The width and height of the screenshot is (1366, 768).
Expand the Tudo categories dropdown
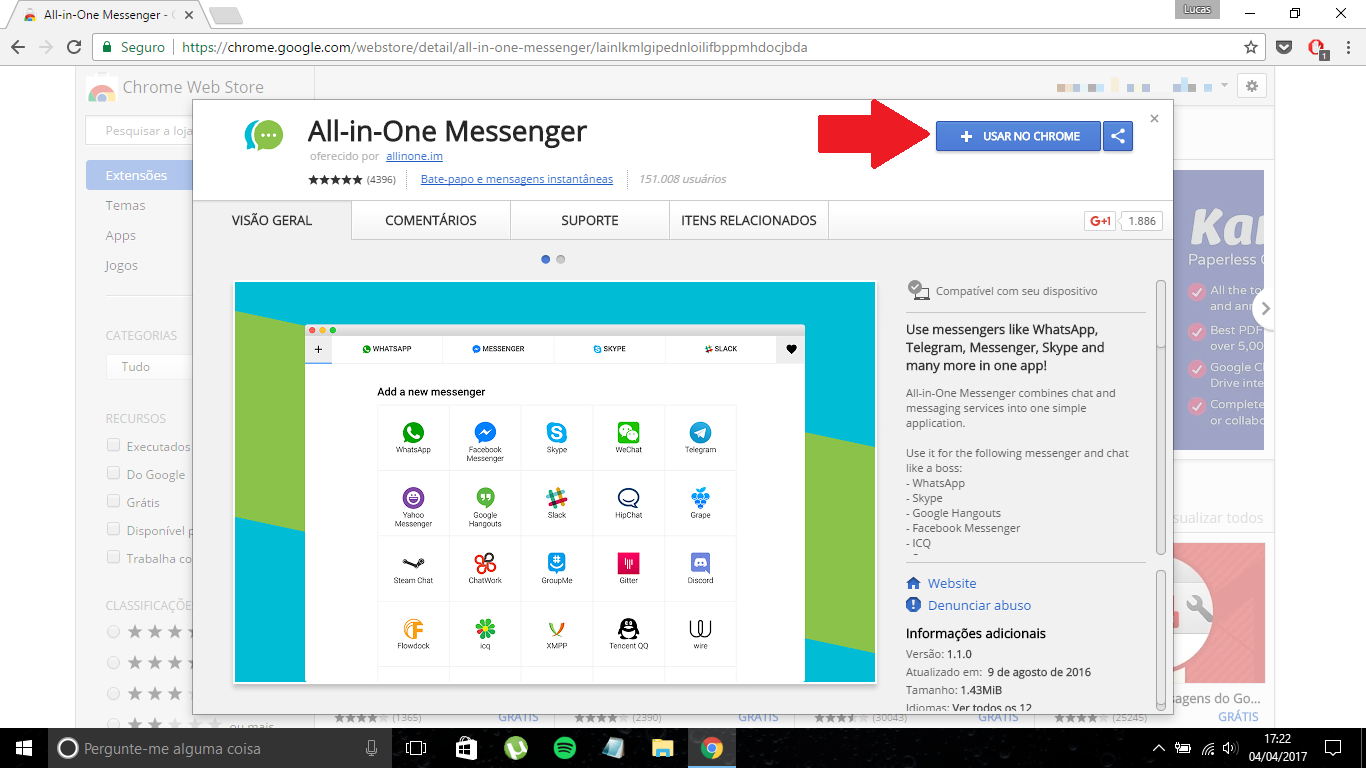[x=148, y=367]
